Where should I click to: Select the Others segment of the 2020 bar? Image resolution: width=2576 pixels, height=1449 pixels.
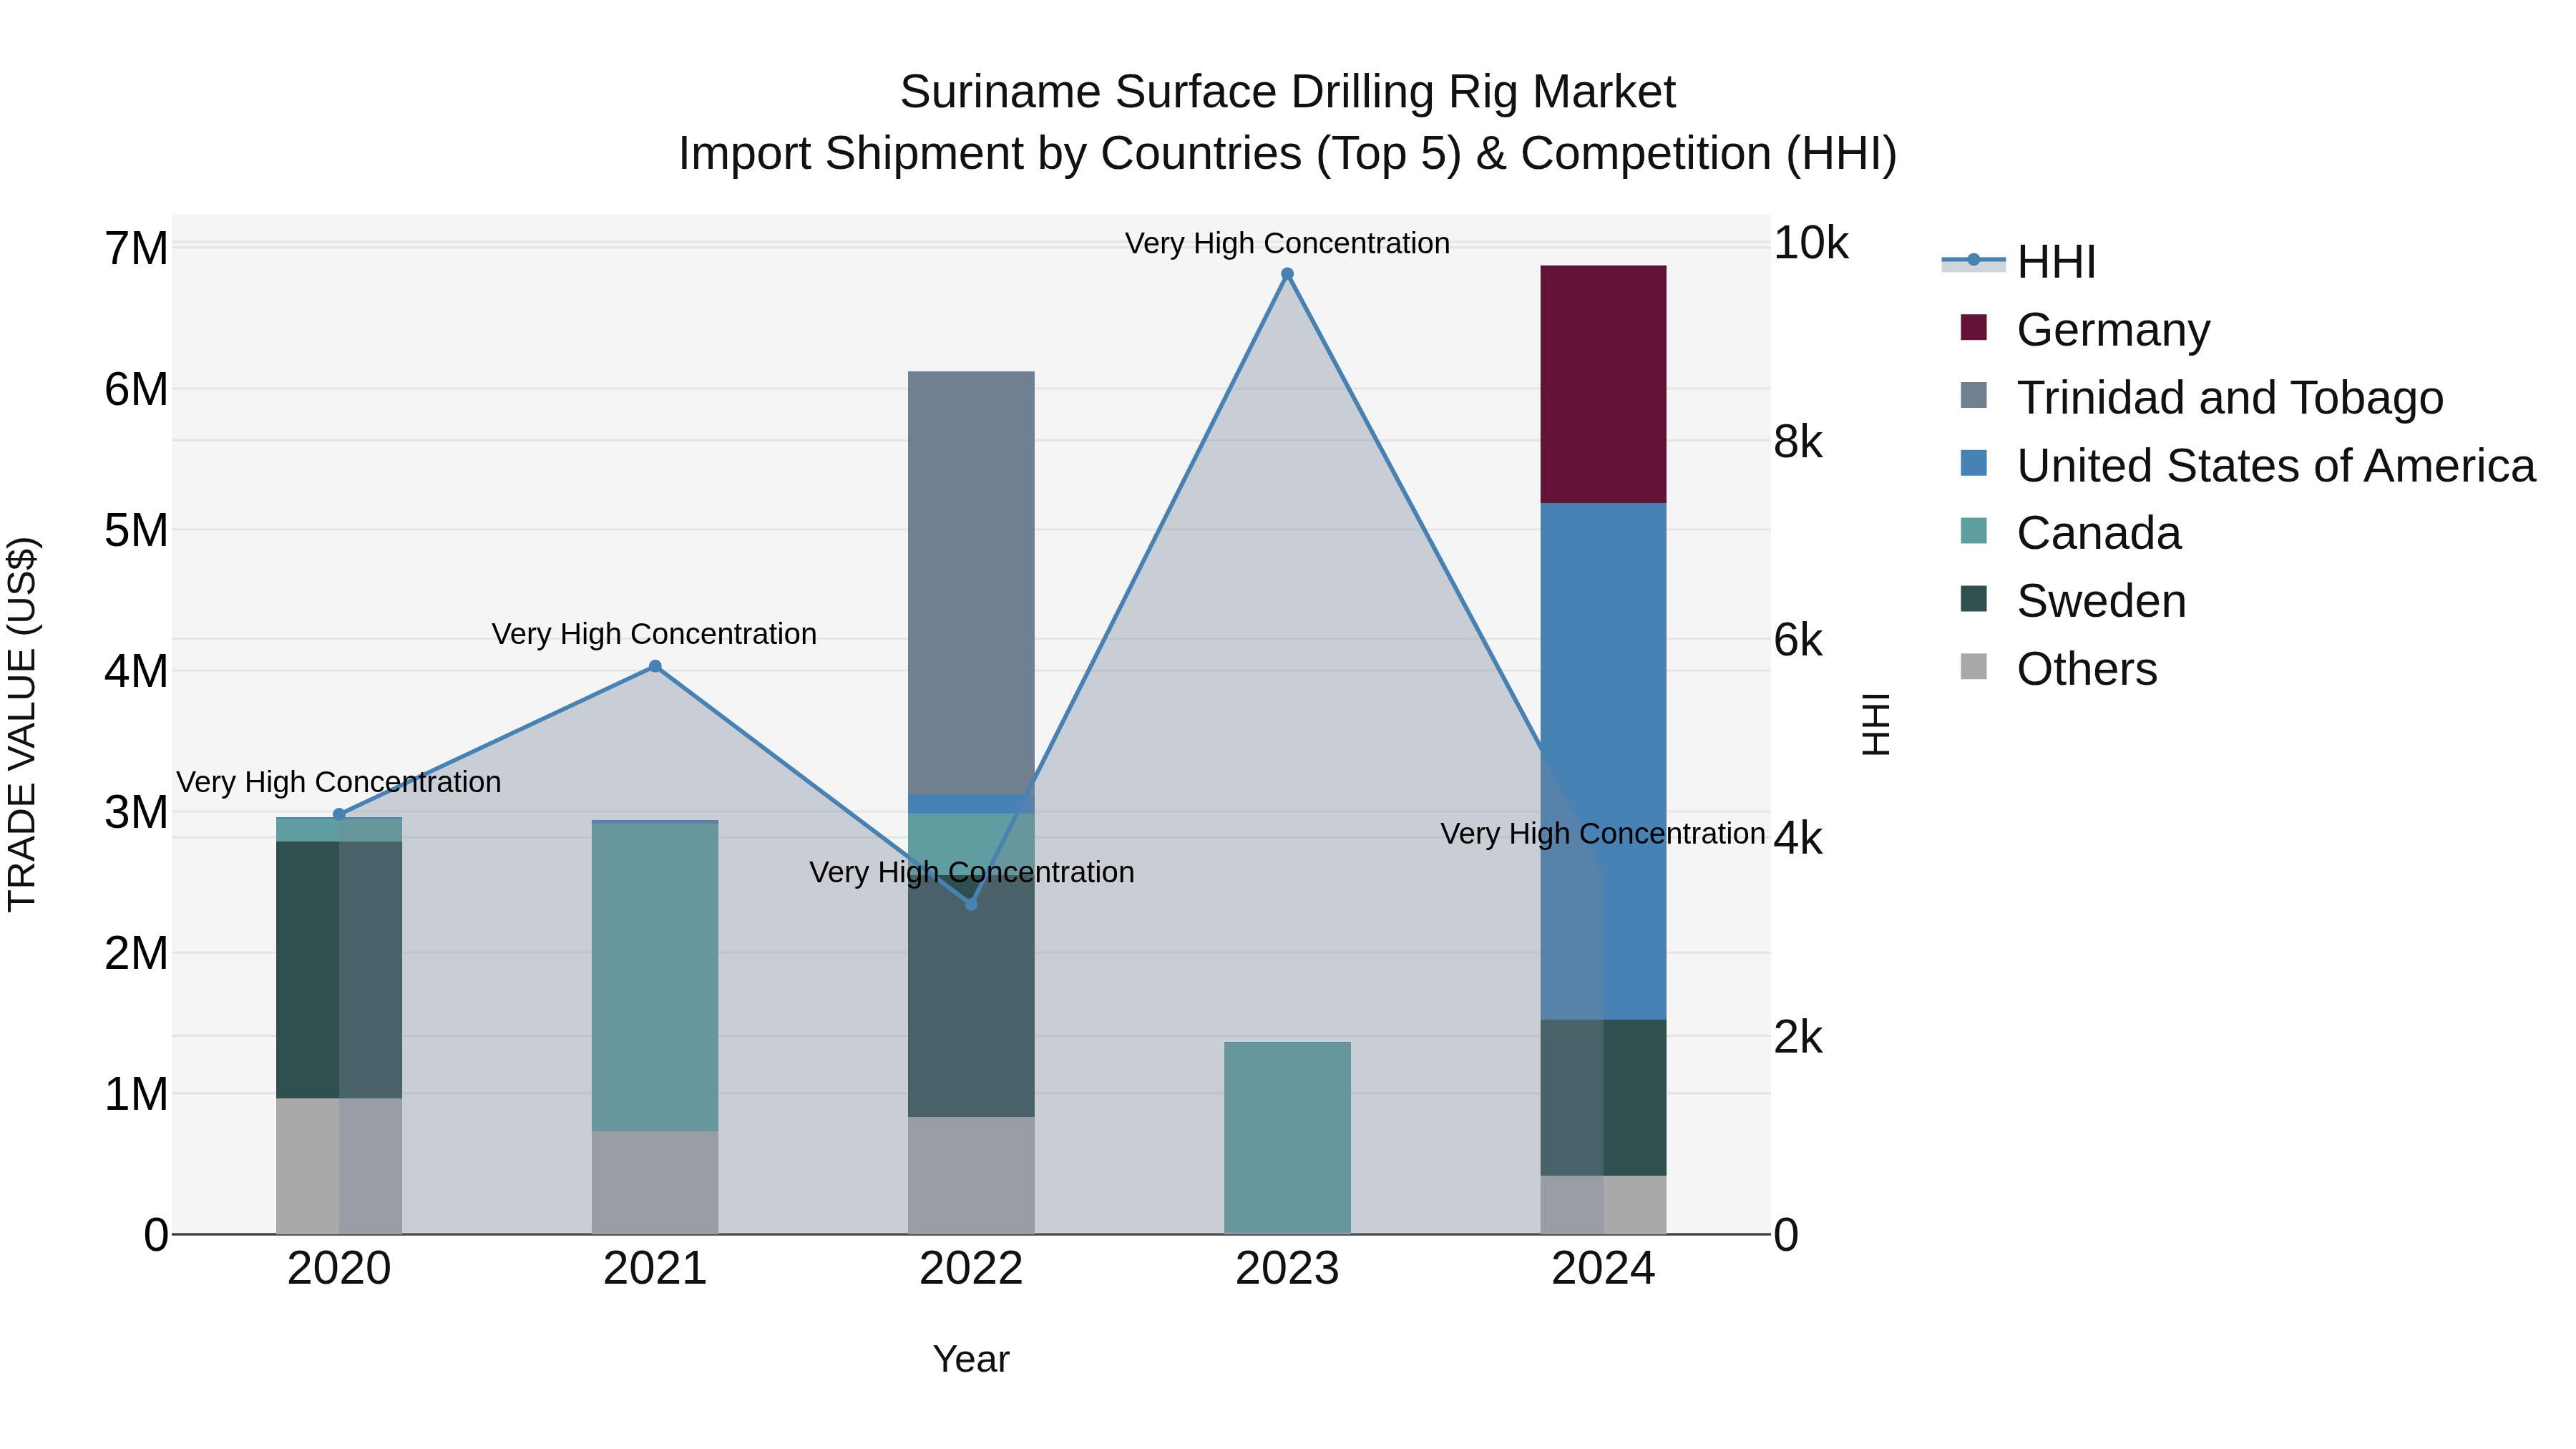pyautogui.click(x=339, y=1166)
